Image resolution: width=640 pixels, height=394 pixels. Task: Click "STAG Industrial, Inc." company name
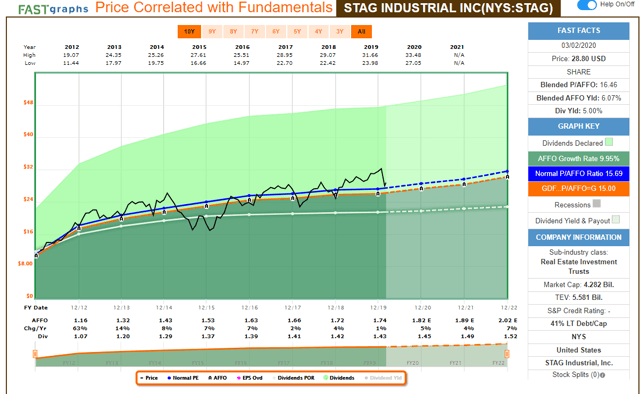point(578,363)
